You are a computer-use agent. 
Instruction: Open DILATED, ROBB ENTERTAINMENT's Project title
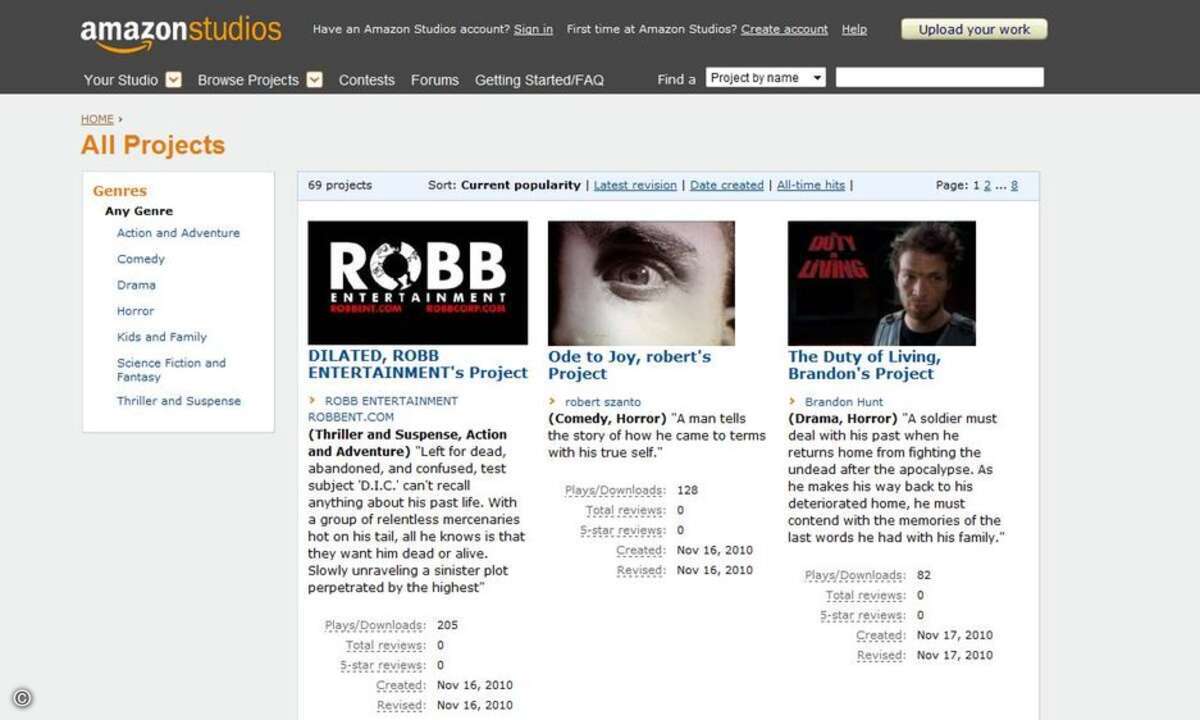pyautogui.click(x=418, y=364)
